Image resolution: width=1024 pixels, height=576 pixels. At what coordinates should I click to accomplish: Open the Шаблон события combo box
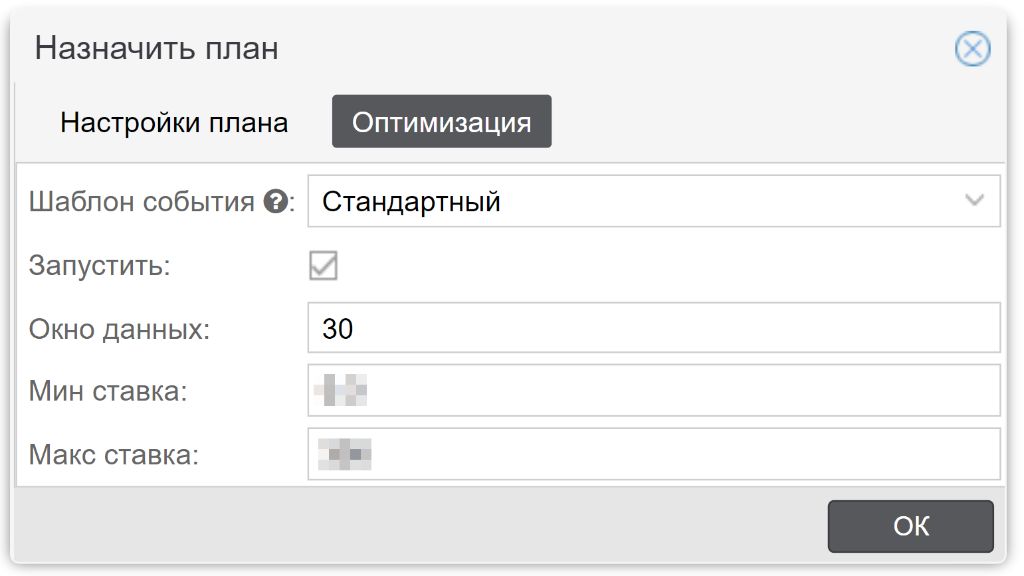[x=654, y=201]
